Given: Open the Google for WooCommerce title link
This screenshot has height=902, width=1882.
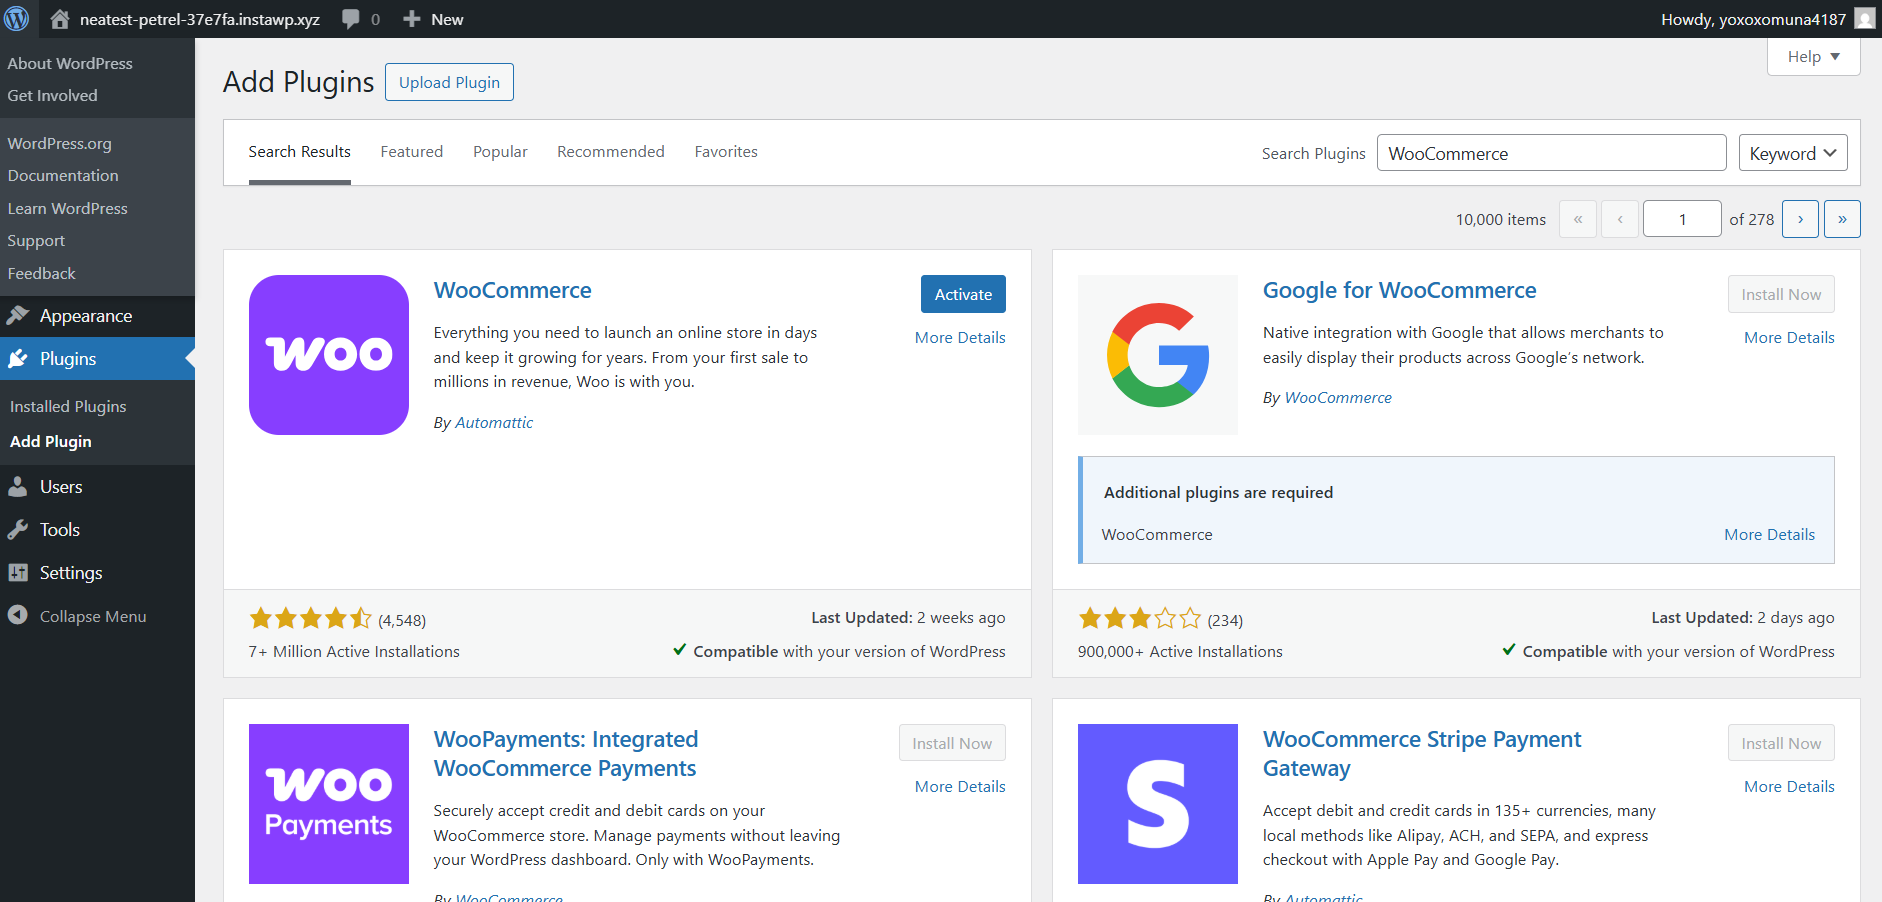Looking at the screenshot, I should point(1400,290).
